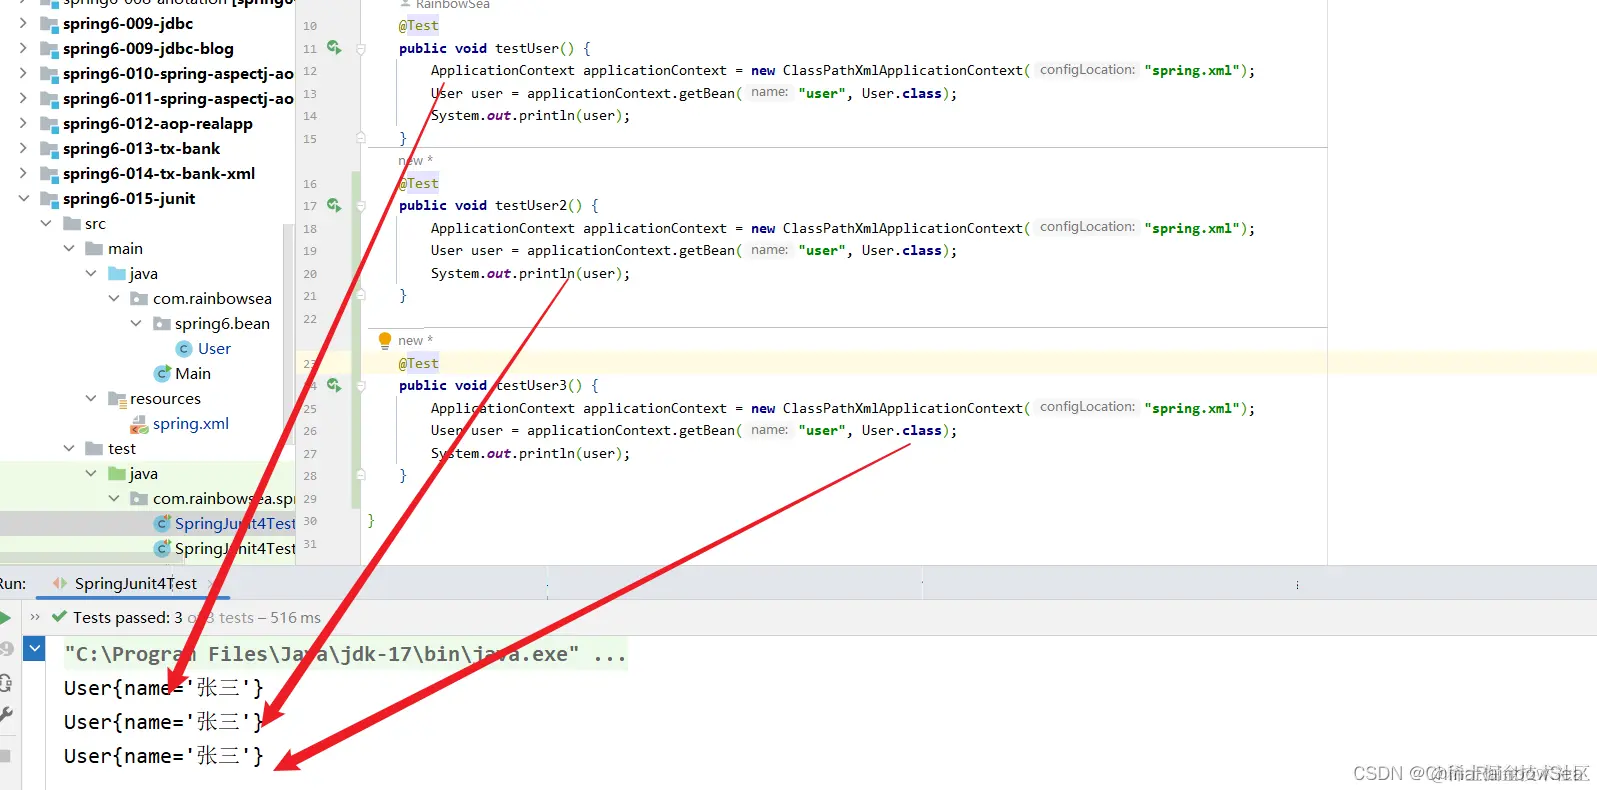Open the User class in the tree

tap(214, 349)
